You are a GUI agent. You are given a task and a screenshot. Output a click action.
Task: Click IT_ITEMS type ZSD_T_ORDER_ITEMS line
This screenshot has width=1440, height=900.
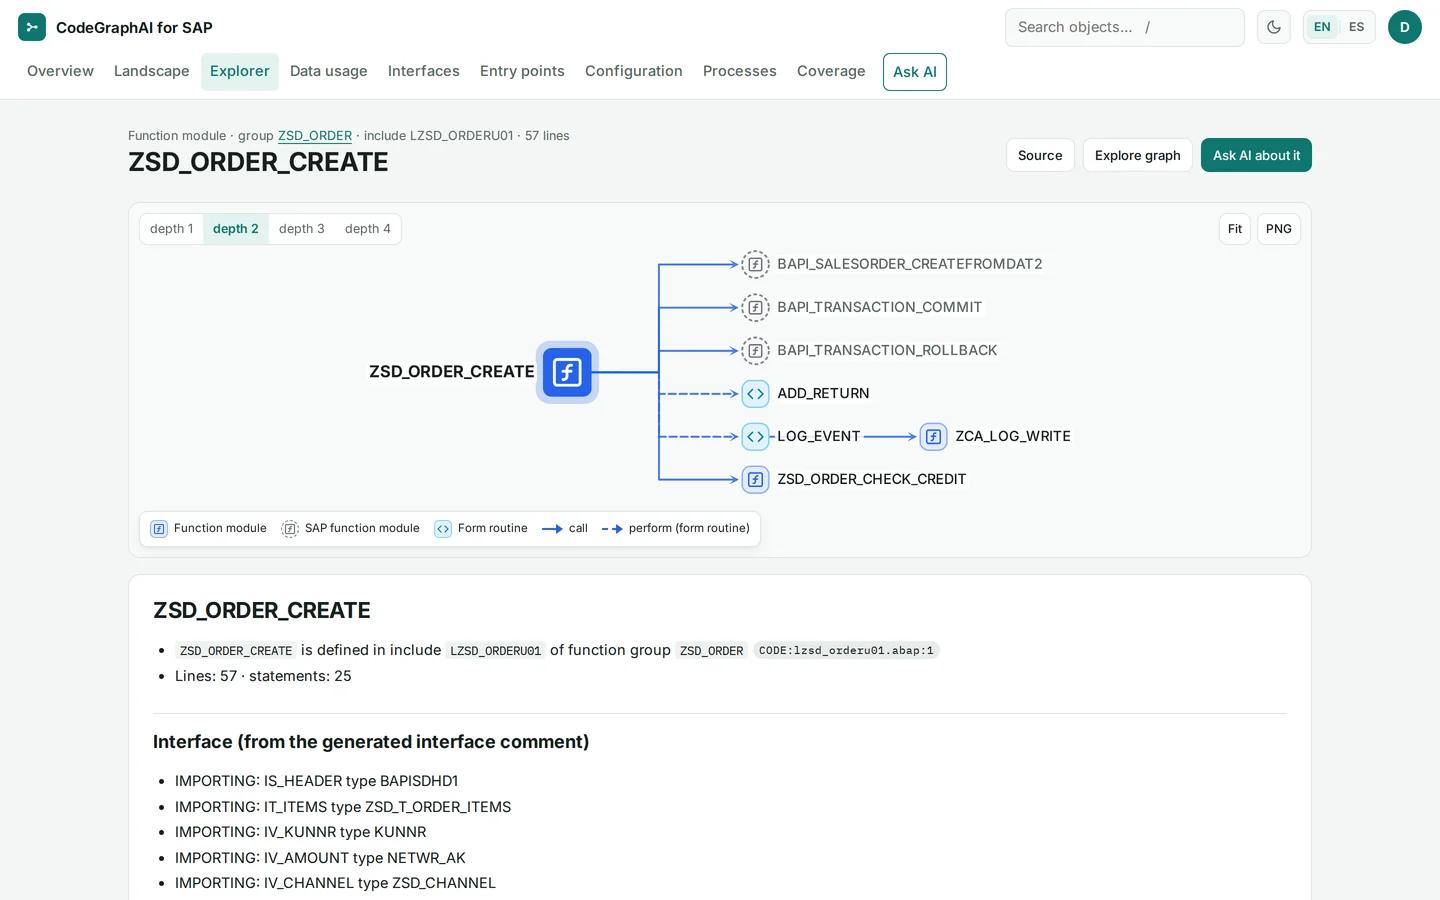[x=343, y=807]
